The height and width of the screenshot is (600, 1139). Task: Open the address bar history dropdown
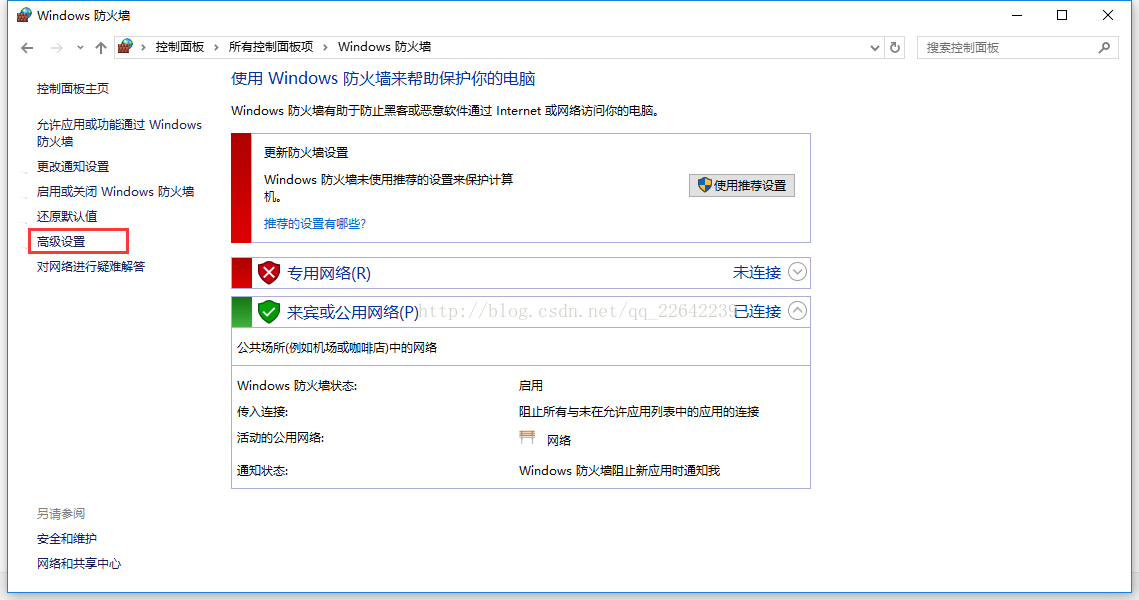[x=874, y=47]
